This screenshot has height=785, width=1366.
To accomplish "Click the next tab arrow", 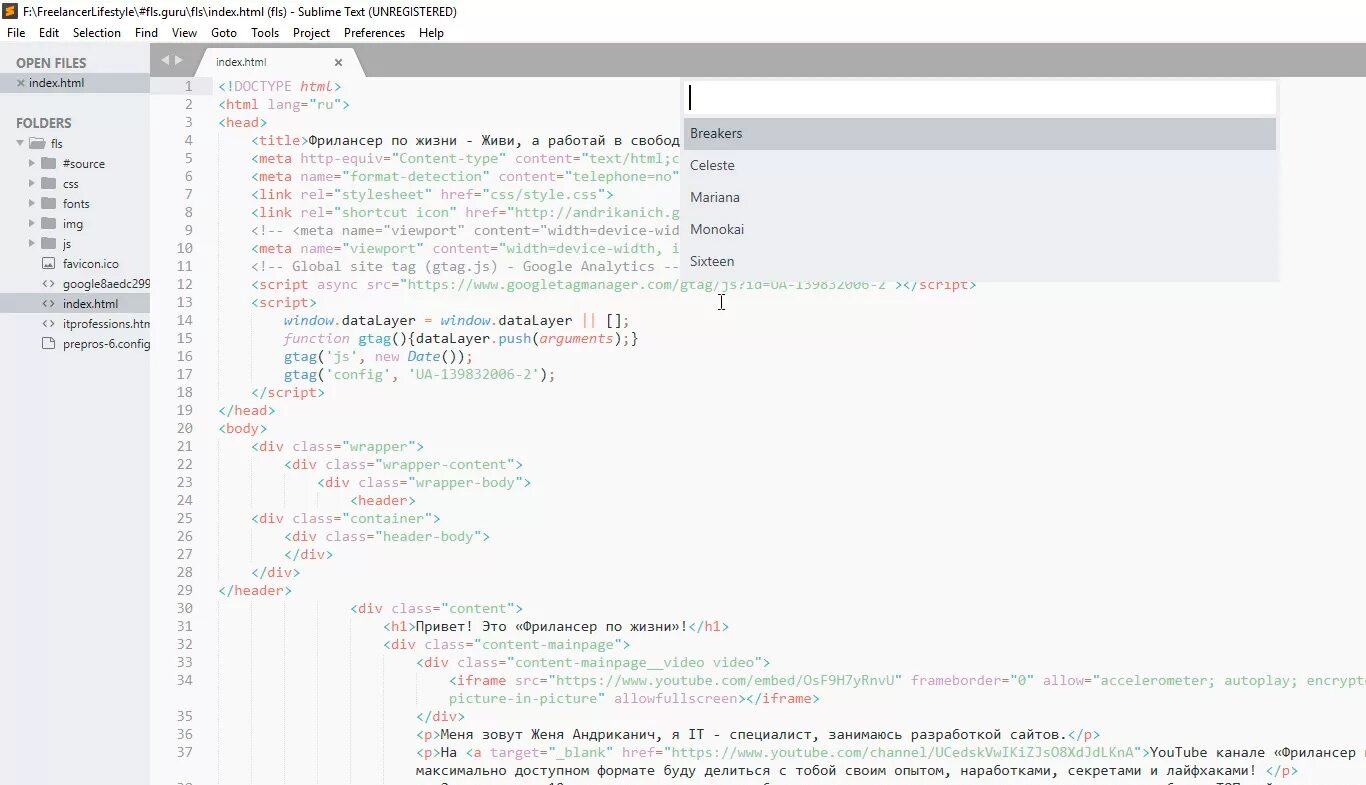I will tap(179, 60).
